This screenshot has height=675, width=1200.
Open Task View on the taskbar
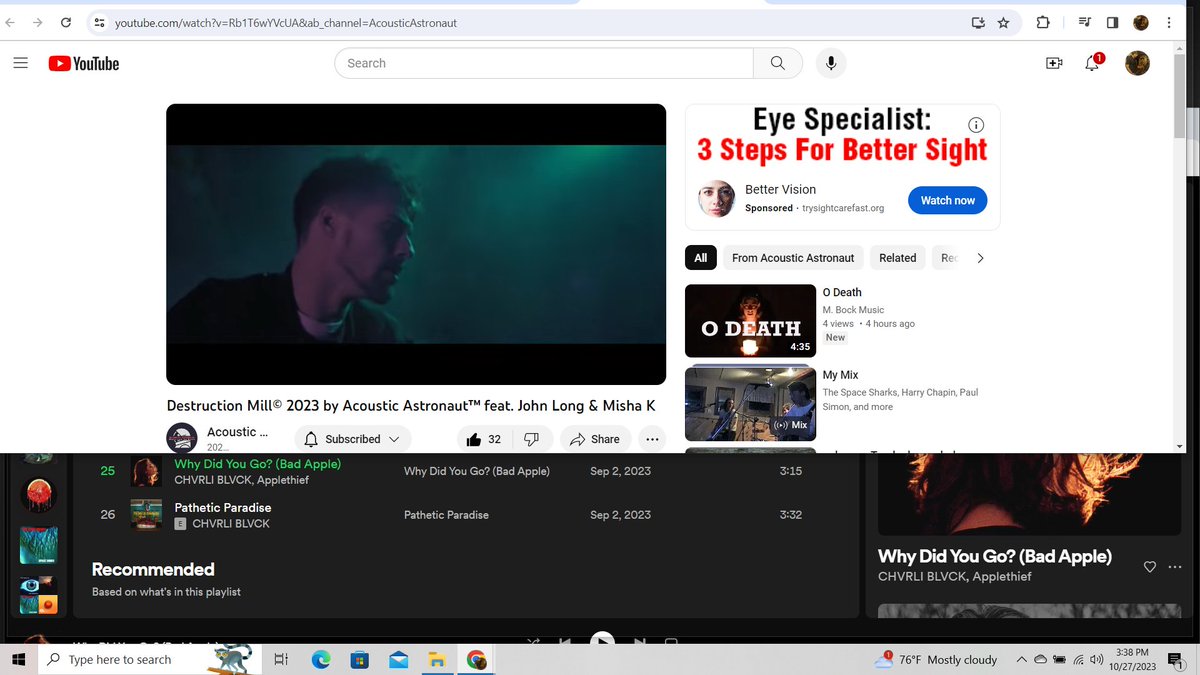tap(281, 660)
